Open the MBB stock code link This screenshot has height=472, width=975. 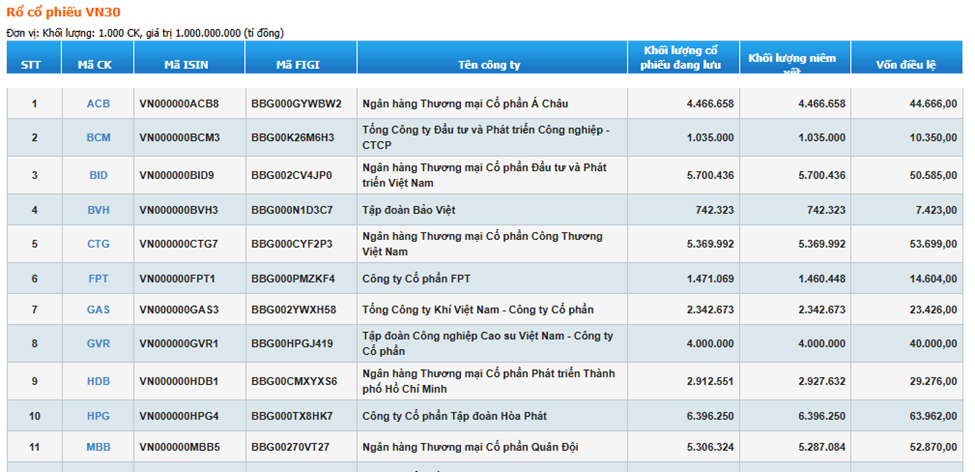pyautogui.click(x=98, y=447)
